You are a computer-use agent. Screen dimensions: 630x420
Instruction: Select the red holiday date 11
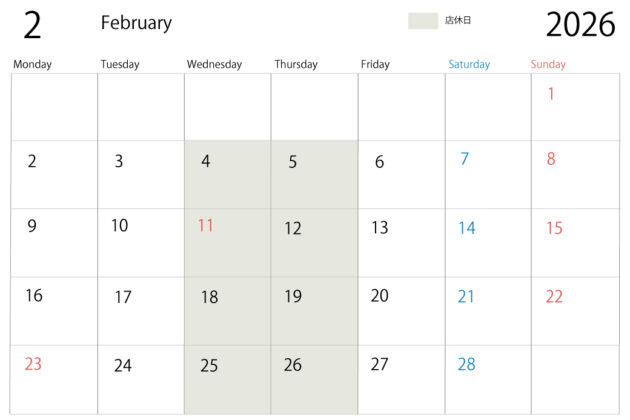tap(206, 226)
